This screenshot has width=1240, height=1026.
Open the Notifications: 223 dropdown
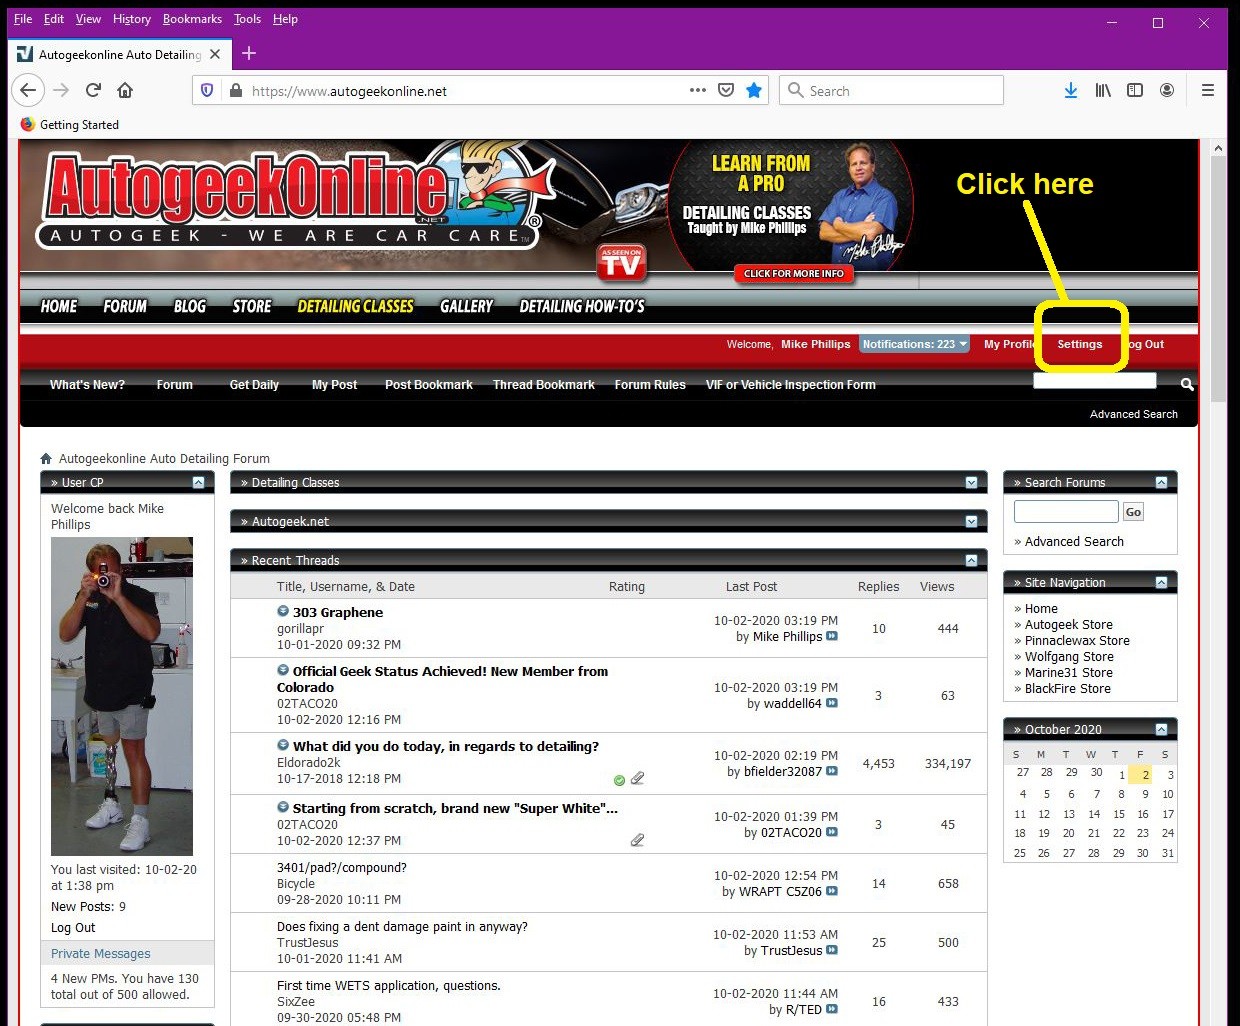click(x=915, y=344)
